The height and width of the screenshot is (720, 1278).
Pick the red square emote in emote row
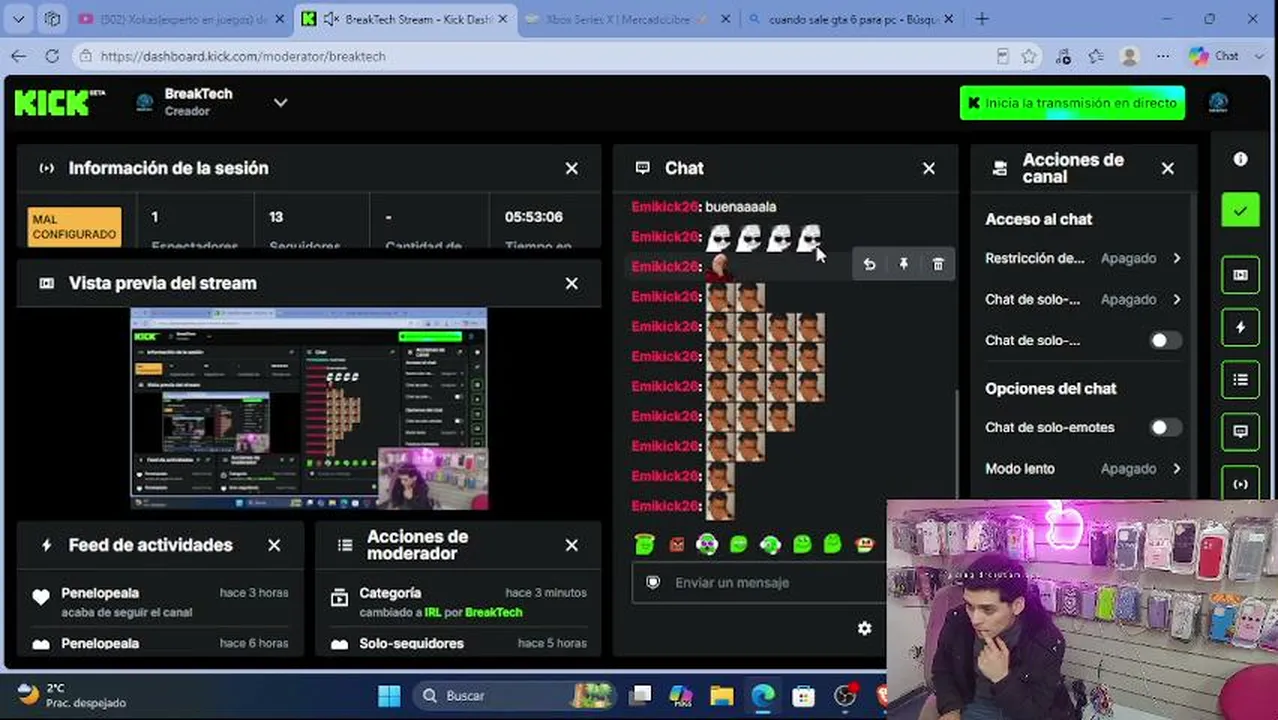(x=676, y=544)
